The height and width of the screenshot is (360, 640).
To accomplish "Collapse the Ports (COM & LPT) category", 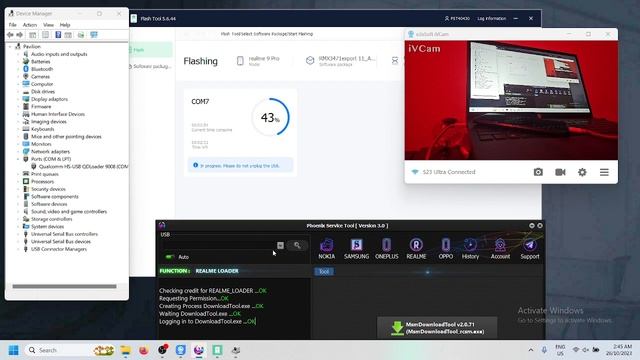I will coord(18,159).
